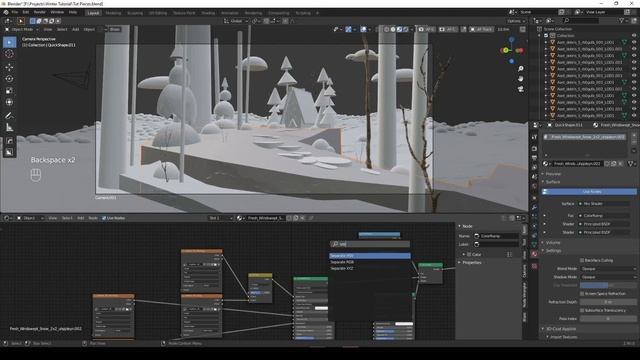Open the File menu

[15, 12]
